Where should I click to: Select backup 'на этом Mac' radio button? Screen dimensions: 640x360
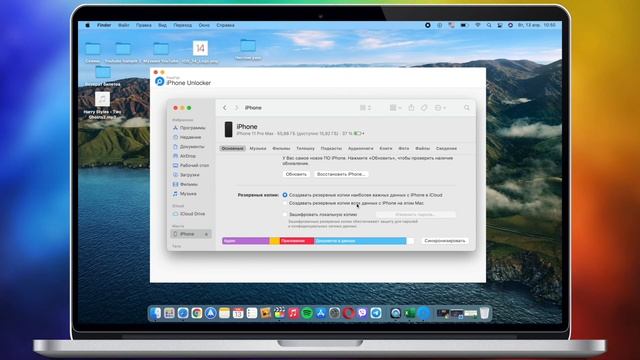[285, 203]
